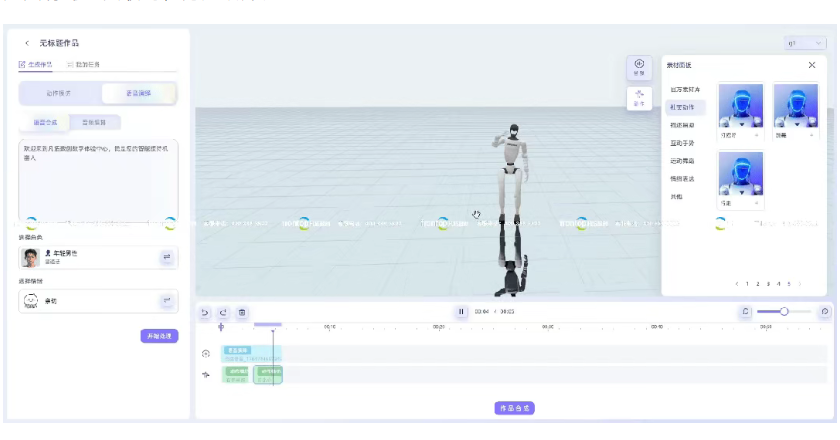Click the top round icon button left of asset panel
The width and height of the screenshot is (840, 440).
[639, 67]
